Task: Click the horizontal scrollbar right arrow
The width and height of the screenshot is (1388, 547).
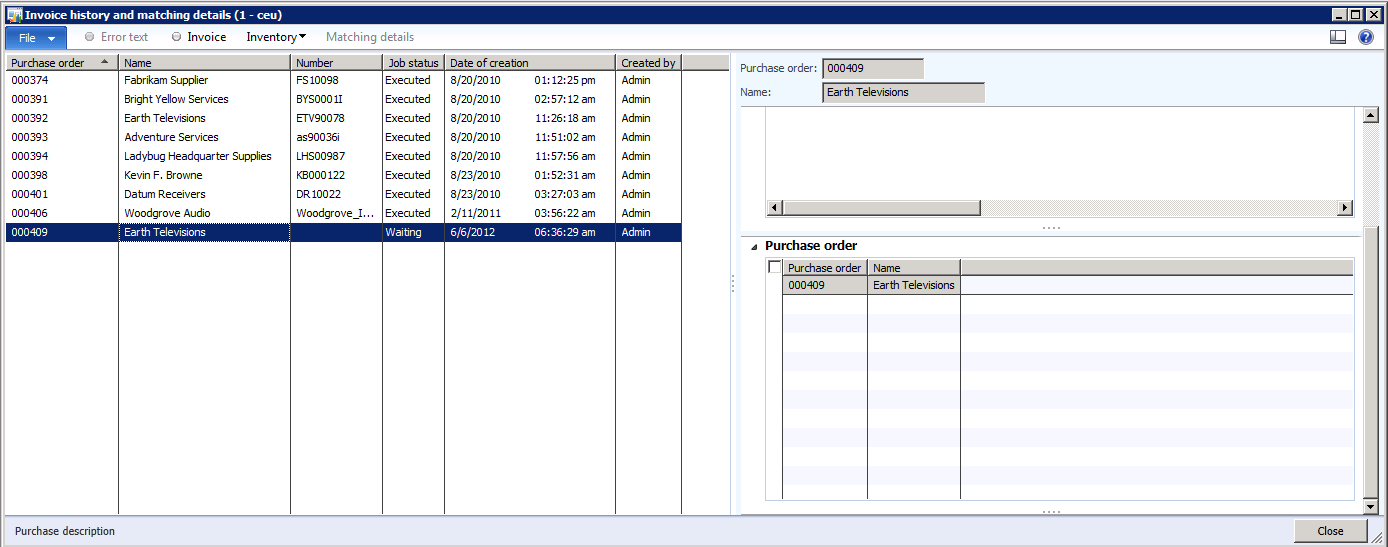Action: click(x=1345, y=208)
